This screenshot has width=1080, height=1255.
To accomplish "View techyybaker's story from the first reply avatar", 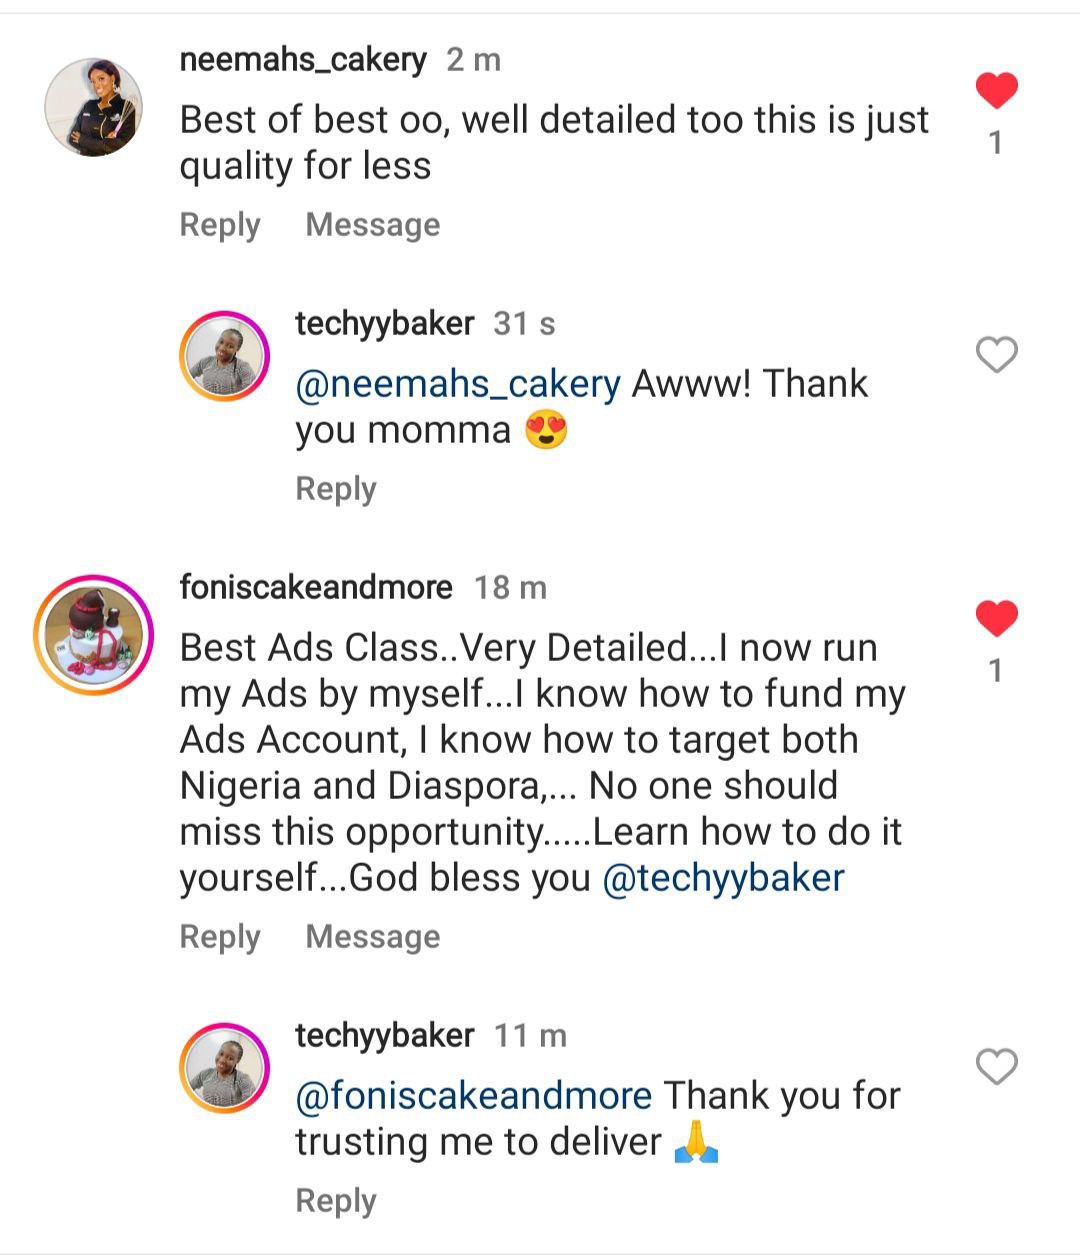I will click(224, 356).
